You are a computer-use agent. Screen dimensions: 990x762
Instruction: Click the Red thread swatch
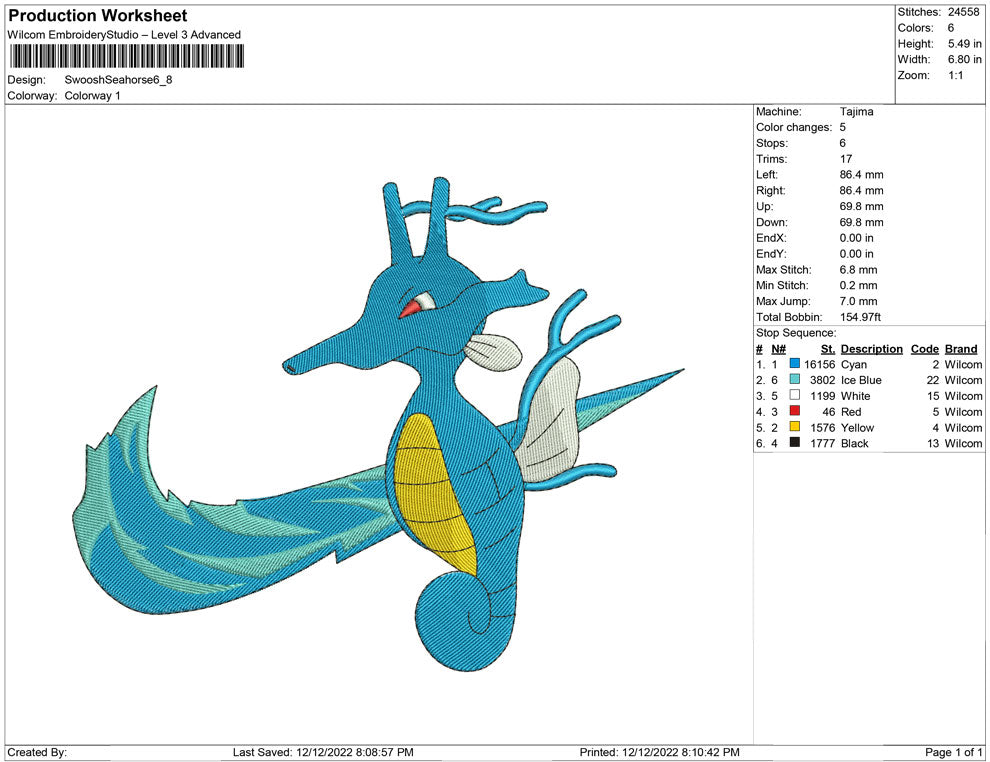(x=795, y=412)
